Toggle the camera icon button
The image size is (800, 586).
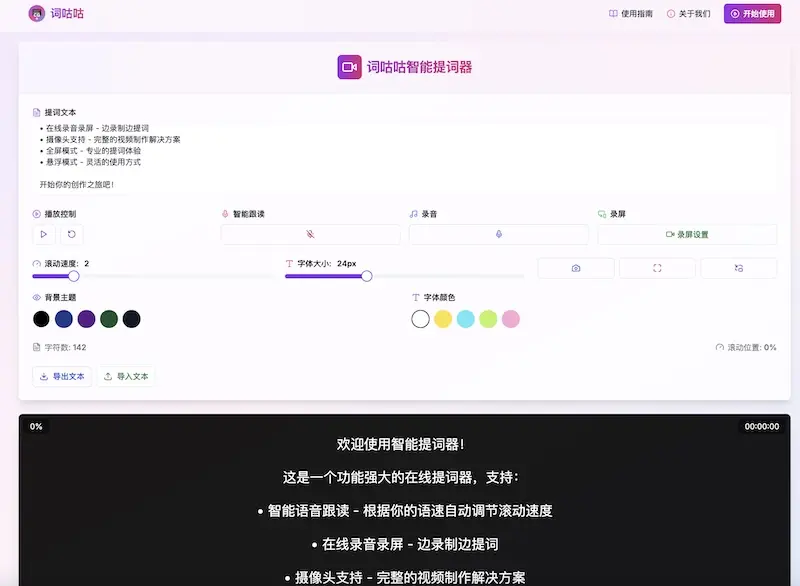click(576, 268)
